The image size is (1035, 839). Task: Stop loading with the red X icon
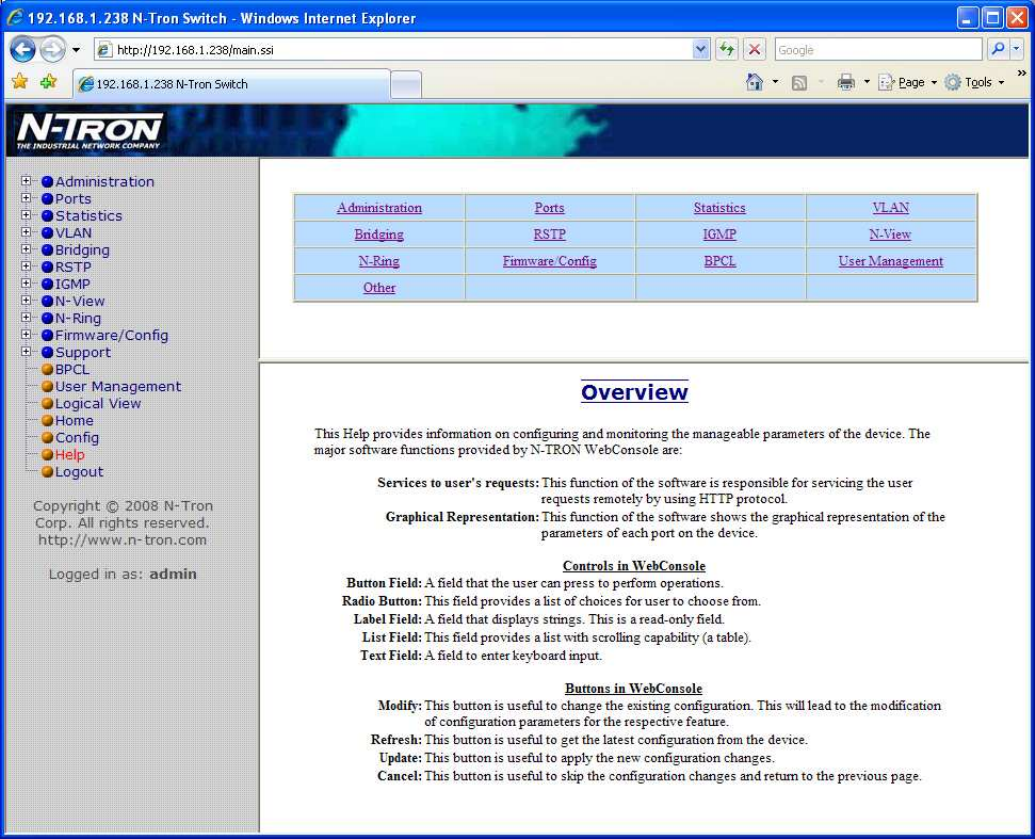(x=754, y=50)
